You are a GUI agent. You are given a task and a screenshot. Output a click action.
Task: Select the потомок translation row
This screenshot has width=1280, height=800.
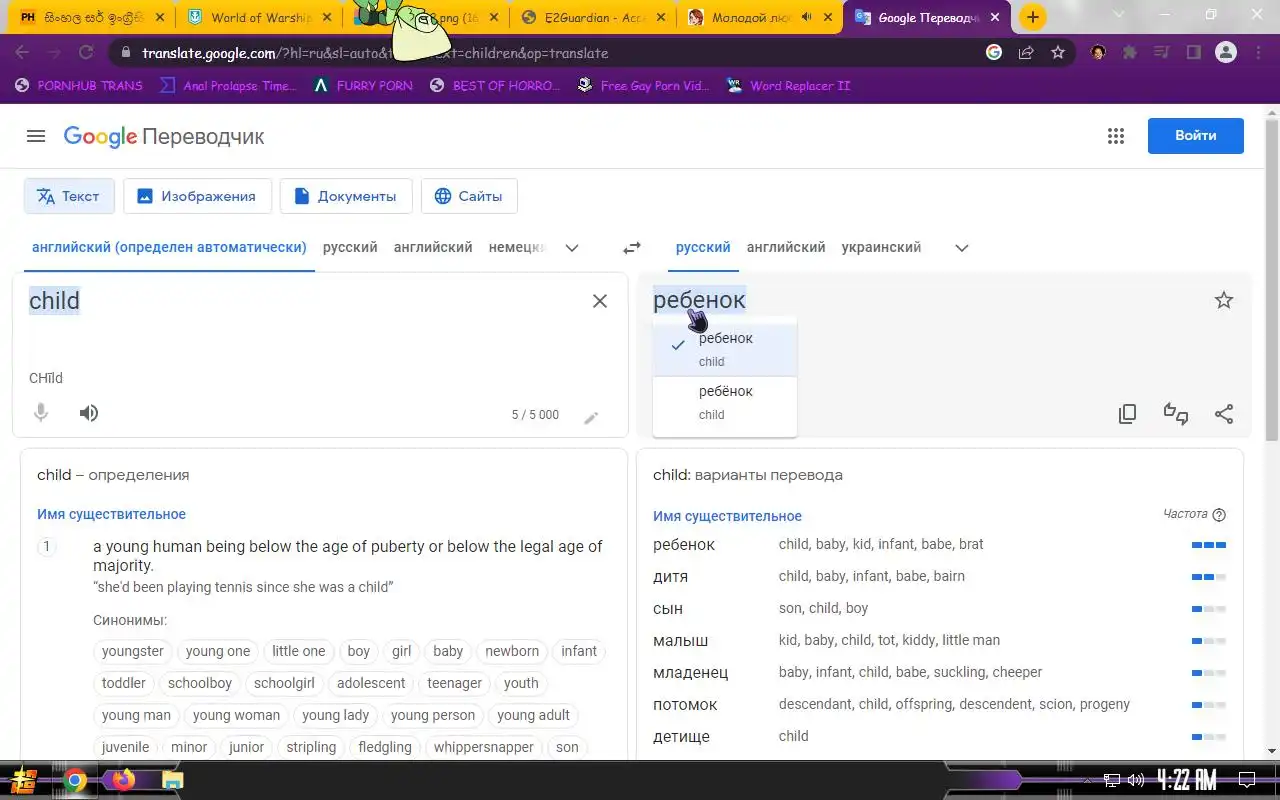[940, 704]
